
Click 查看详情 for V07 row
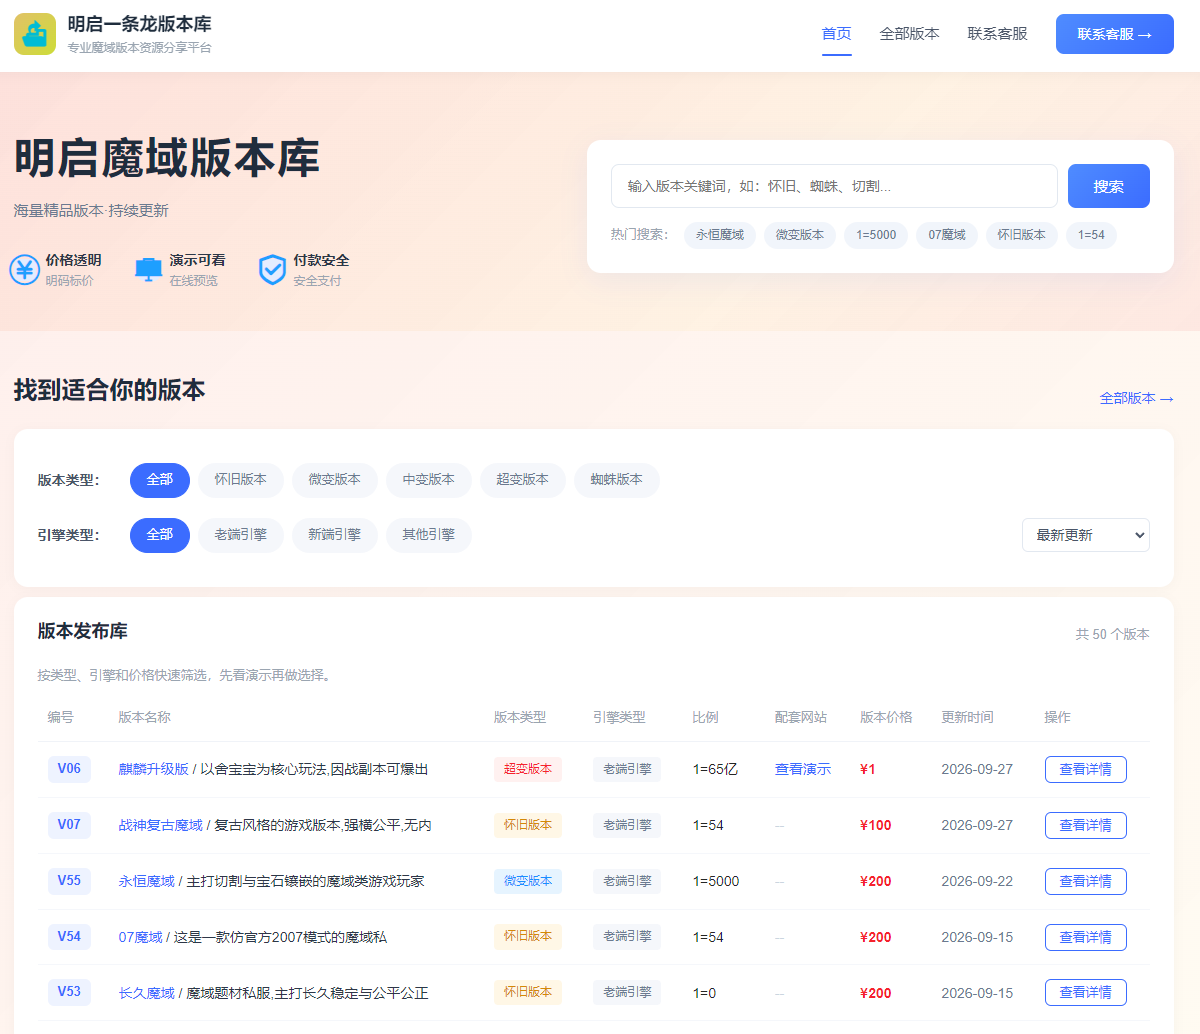[1086, 825]
